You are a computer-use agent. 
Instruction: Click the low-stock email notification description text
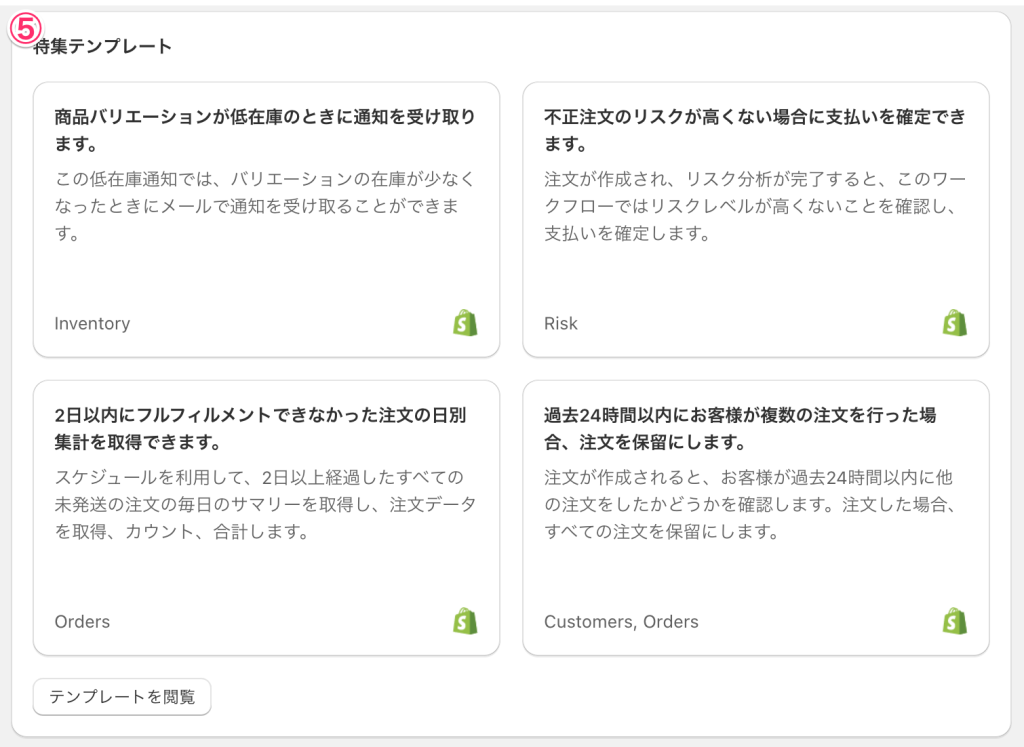(x=265, y=206)
